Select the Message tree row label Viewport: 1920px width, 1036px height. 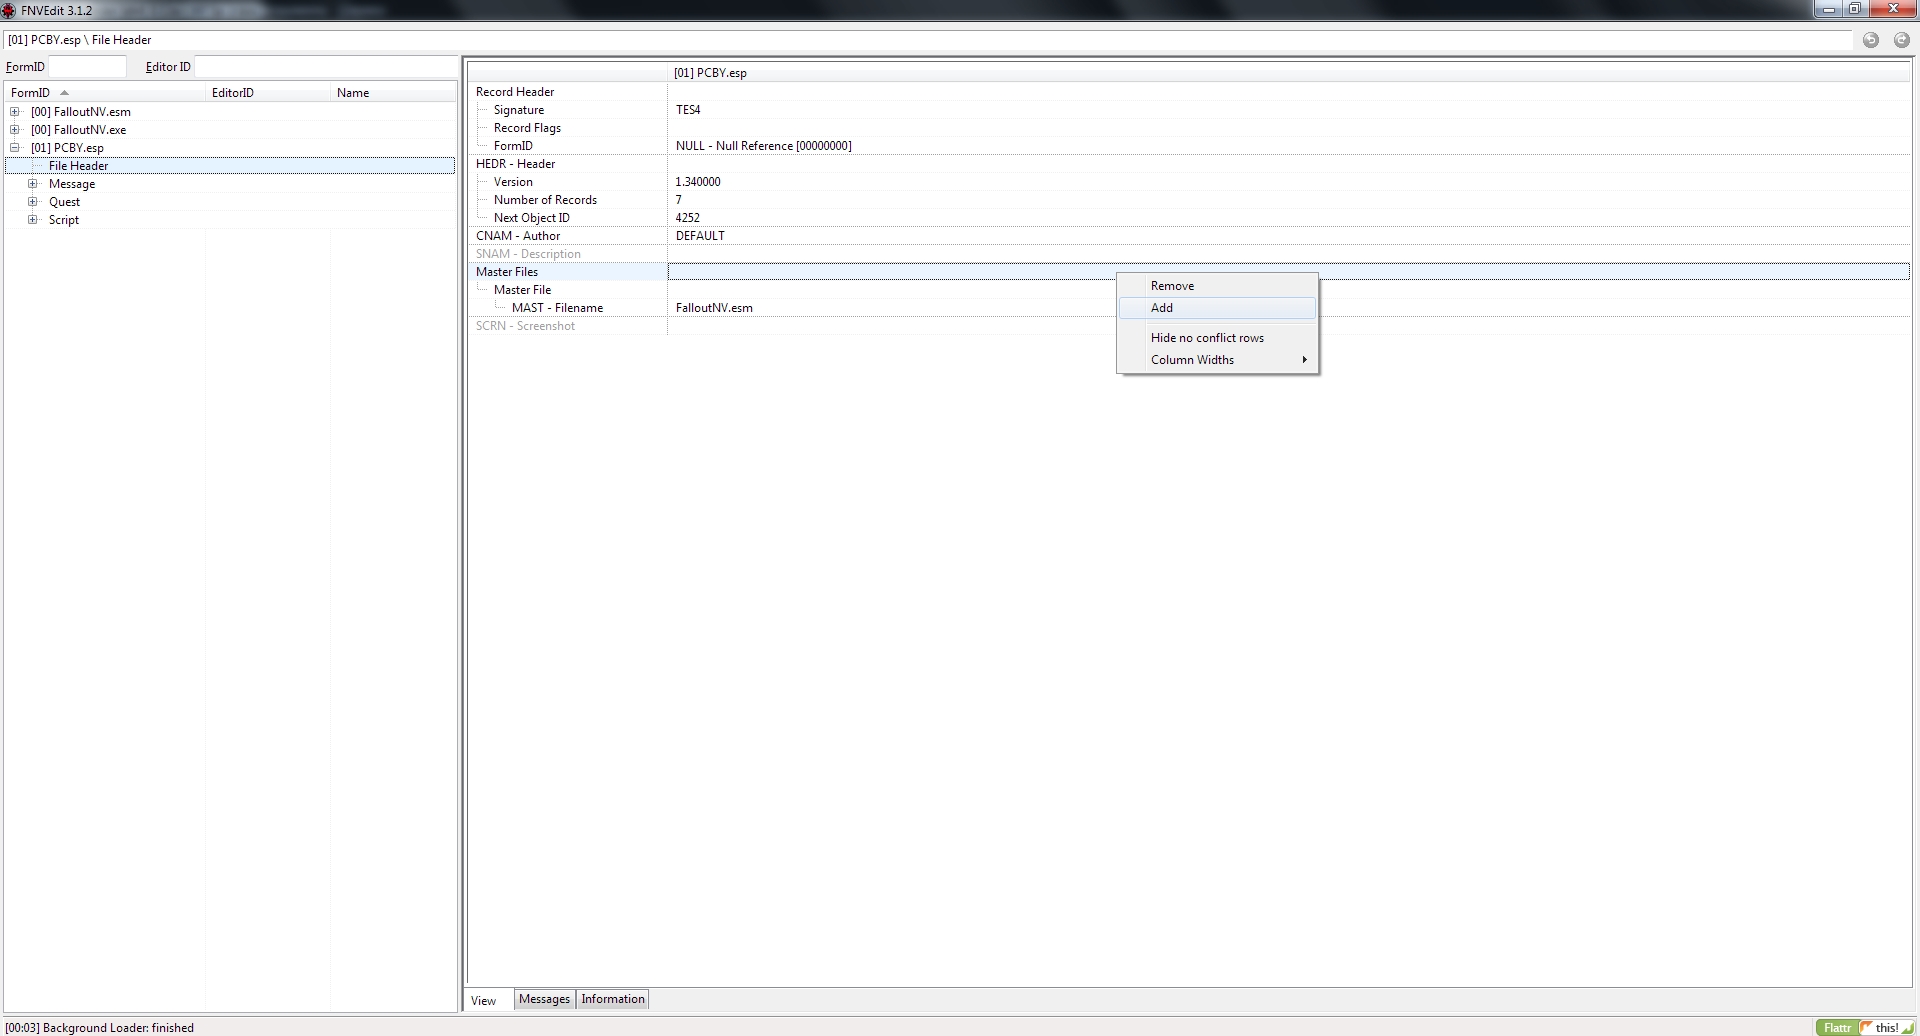tap(72, 184)
